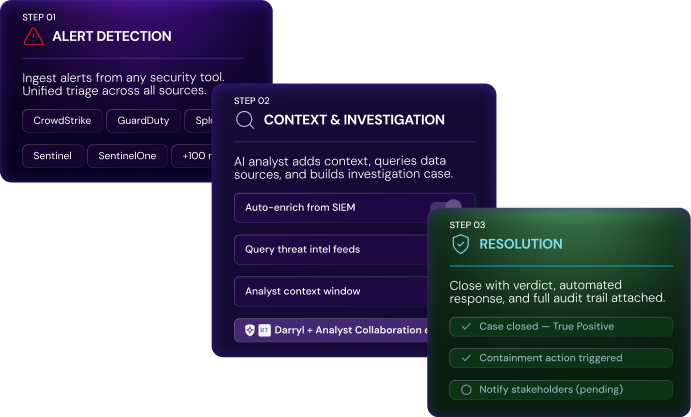Click the shield icon beside Darryl
The image size is (691, 417).
coord(250,330)
